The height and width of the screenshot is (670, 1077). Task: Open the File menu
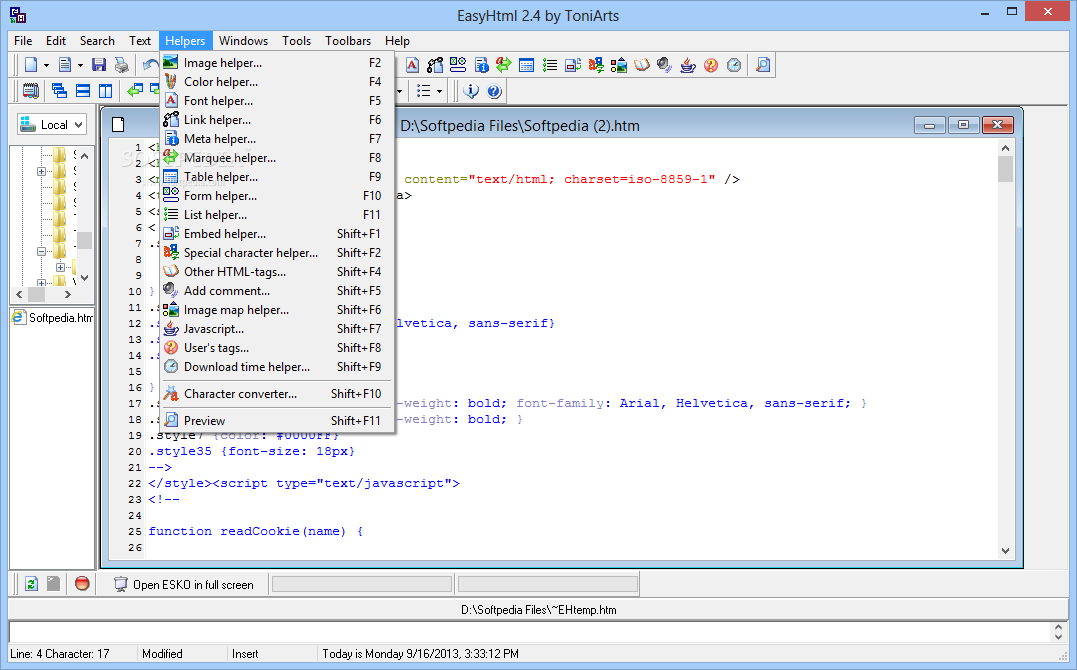tap(23, 41)
